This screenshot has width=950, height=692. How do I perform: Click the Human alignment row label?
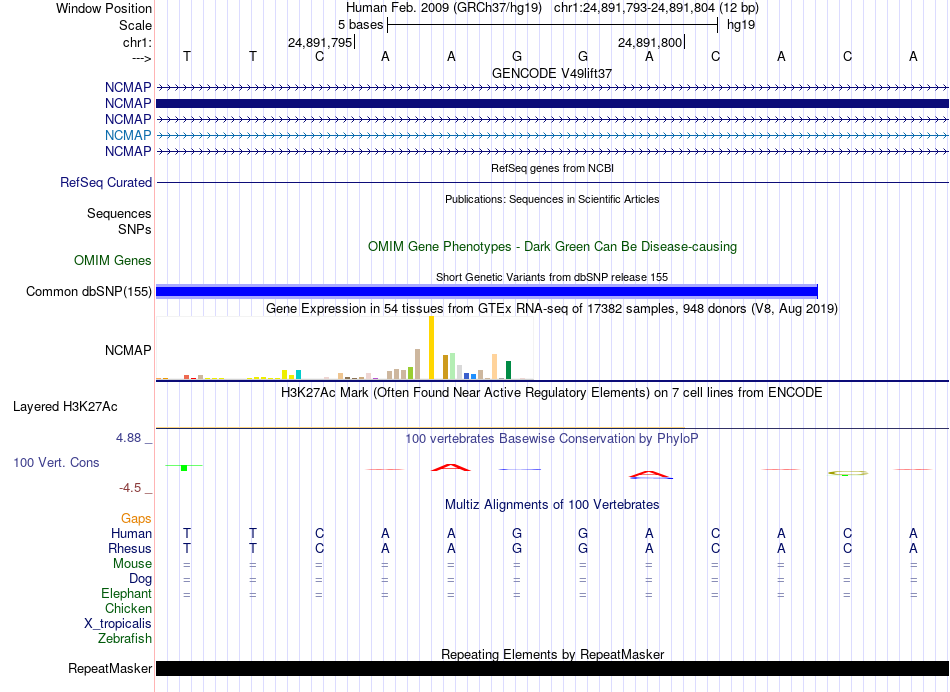131,534
